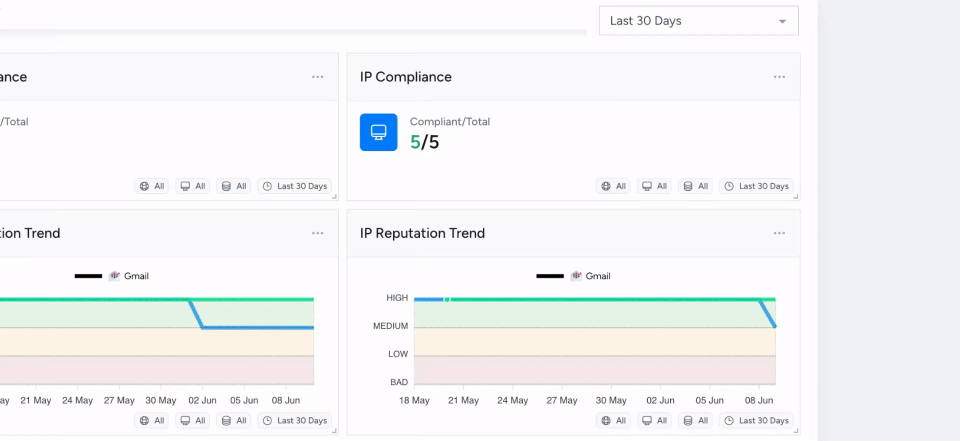Toggle the Gmail legend in IP Reputation Trend
This screenshot has height=441, width=960.
tap(591, 276)
